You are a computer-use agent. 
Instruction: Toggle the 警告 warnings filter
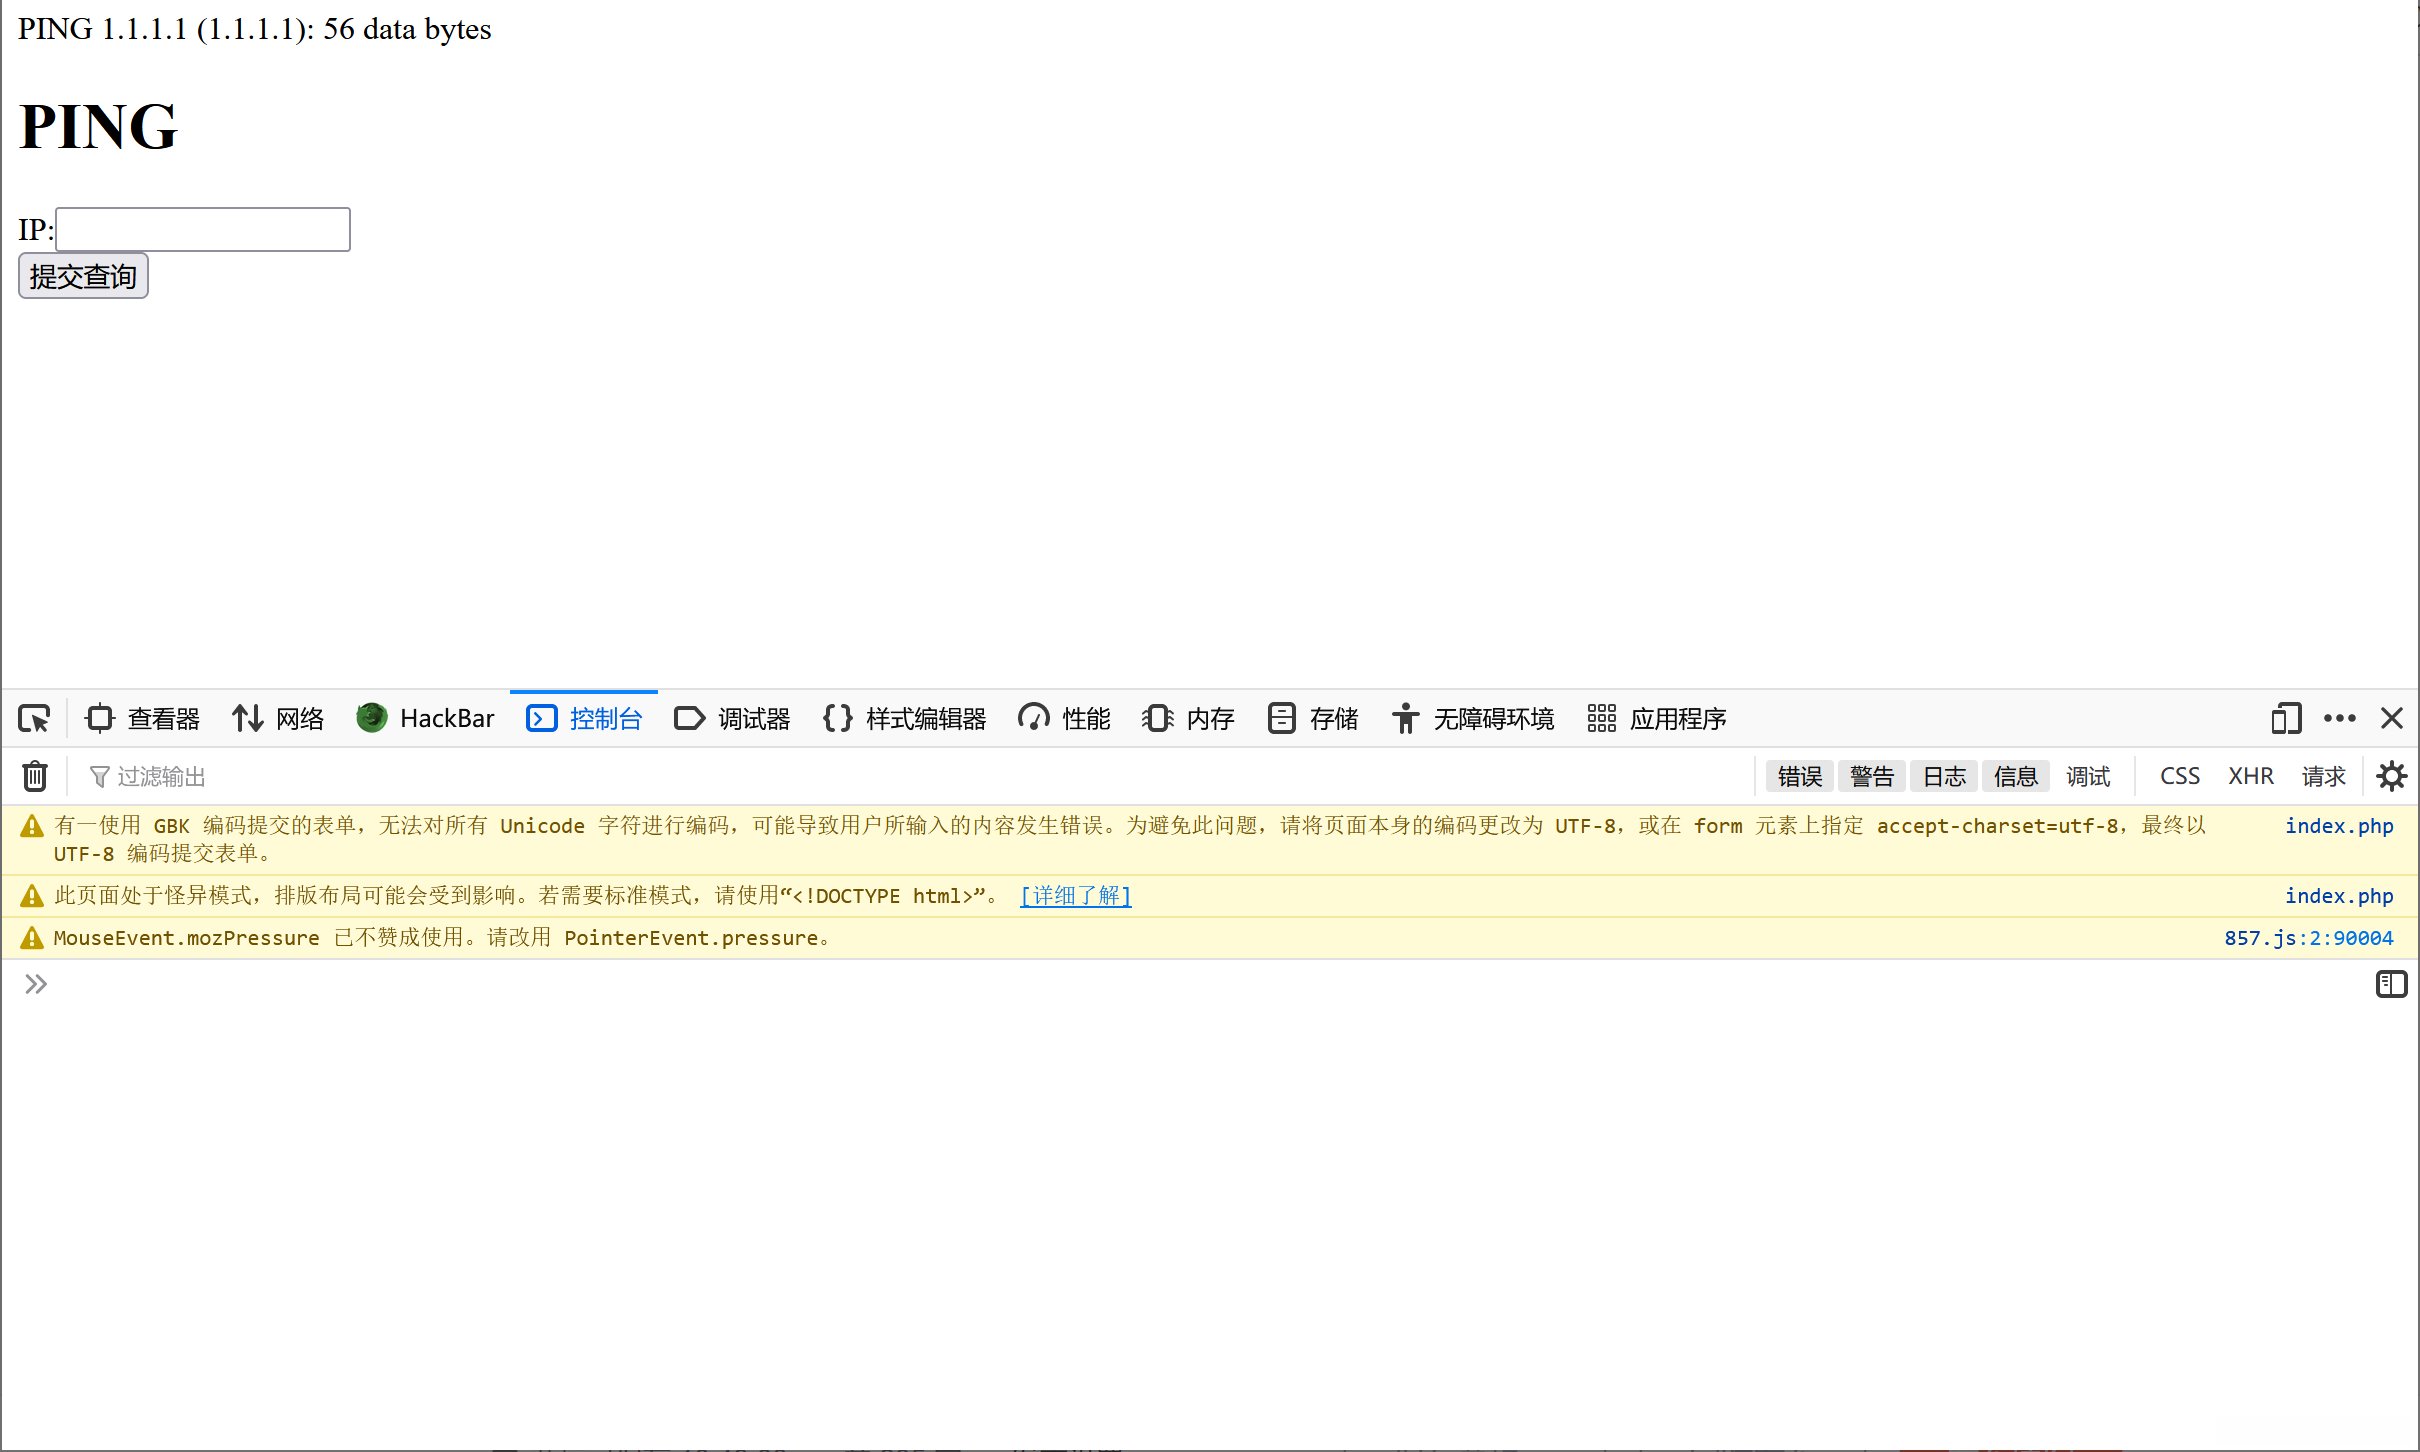pos(1871,776)
